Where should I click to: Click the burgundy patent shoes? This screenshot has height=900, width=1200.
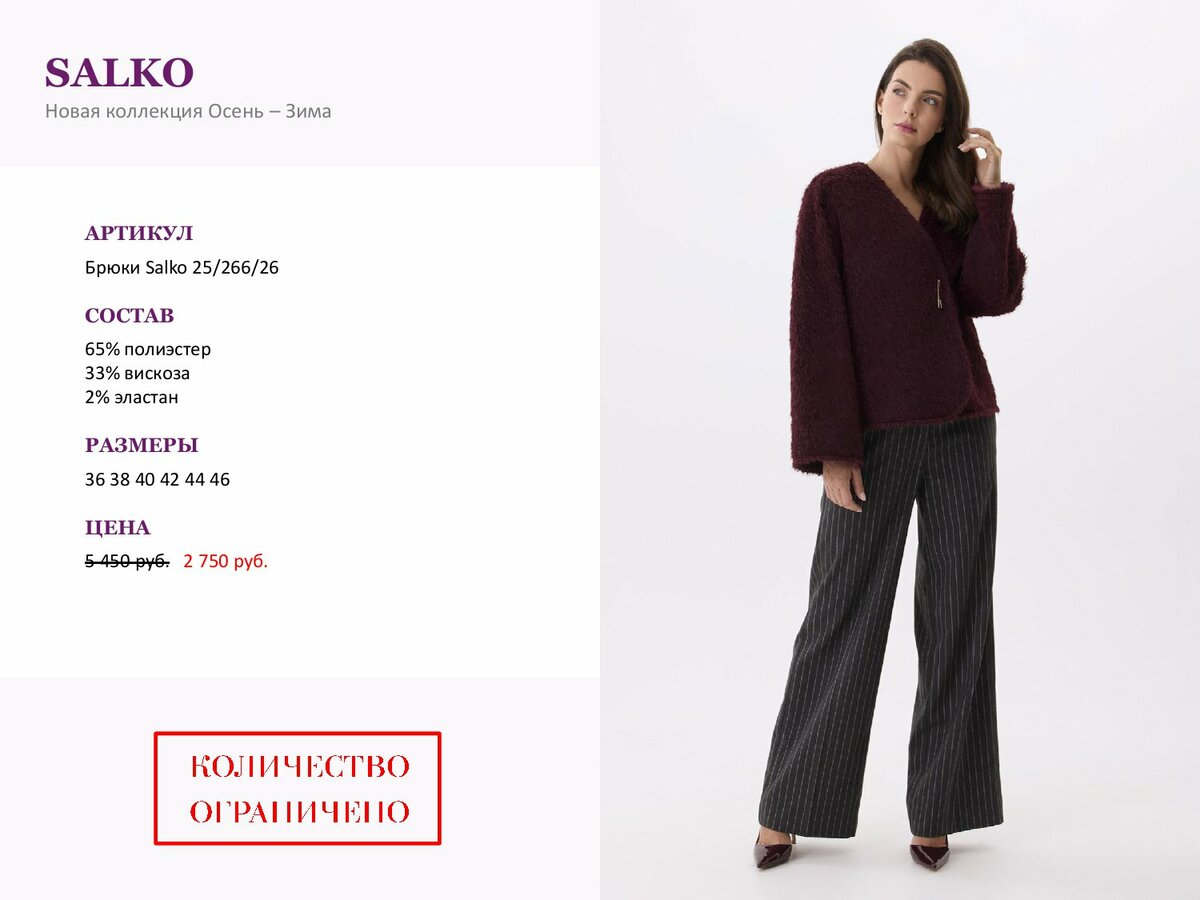coord(850,852)
